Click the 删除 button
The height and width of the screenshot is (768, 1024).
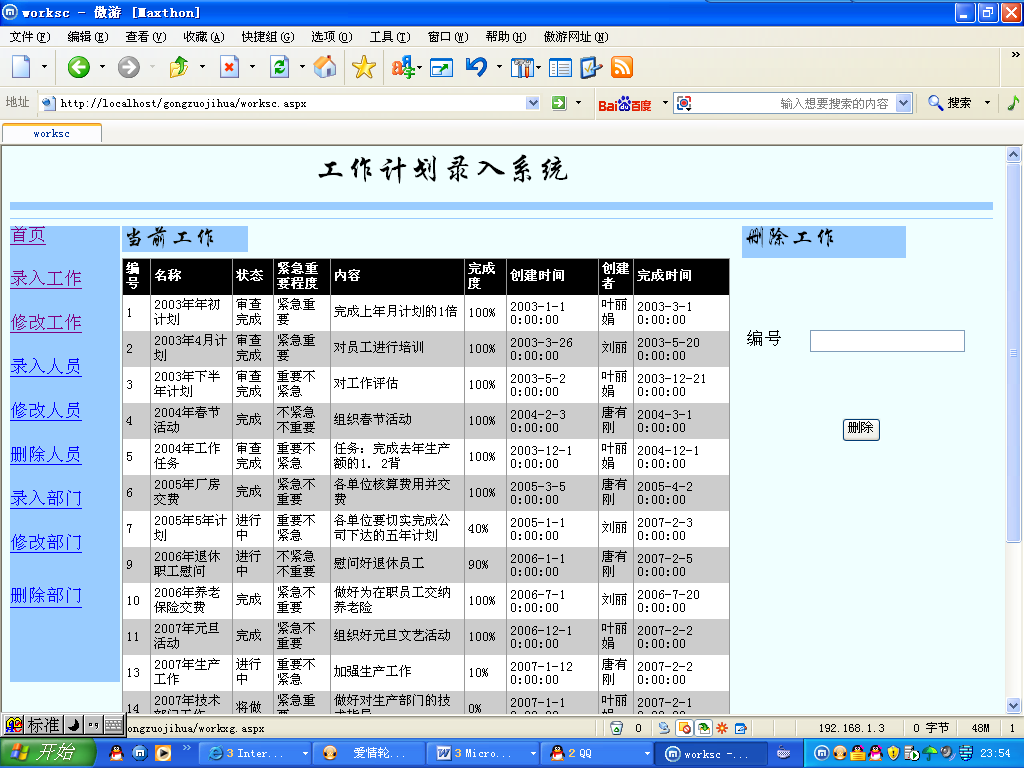[861, 429]
